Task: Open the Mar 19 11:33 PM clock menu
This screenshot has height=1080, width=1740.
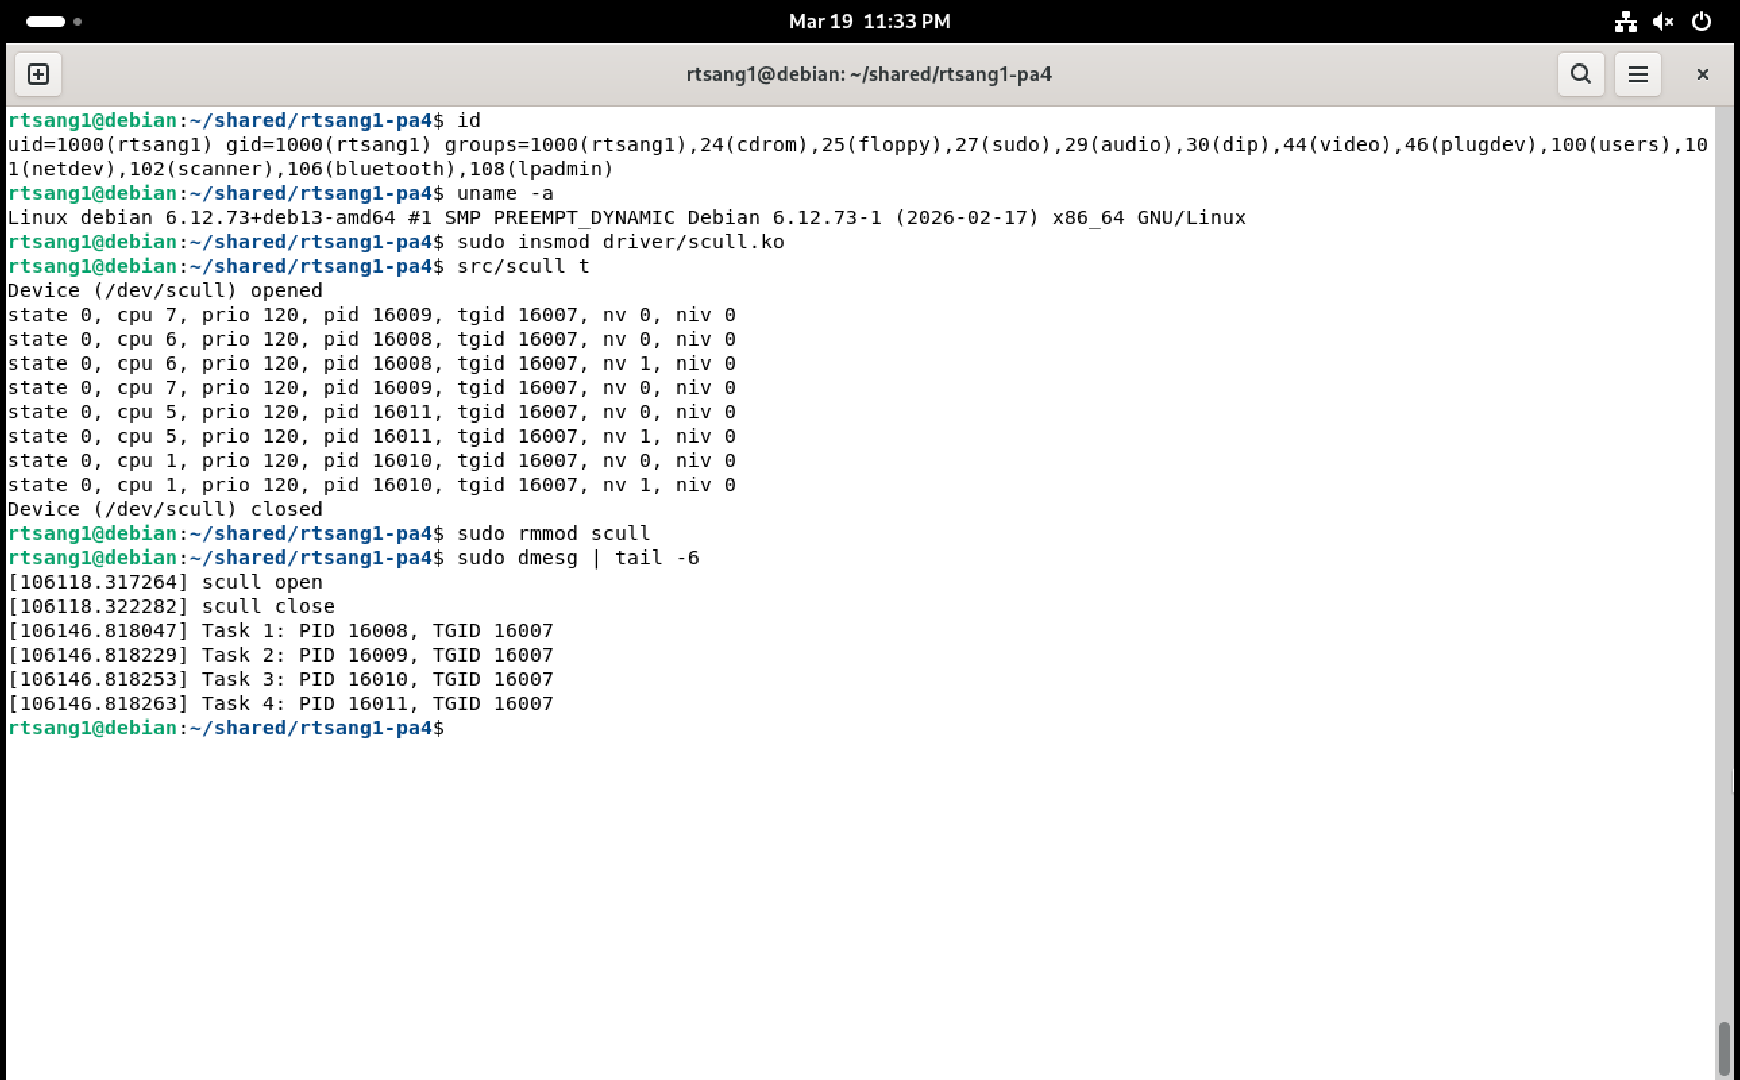Action: click(x=869, y=21)
